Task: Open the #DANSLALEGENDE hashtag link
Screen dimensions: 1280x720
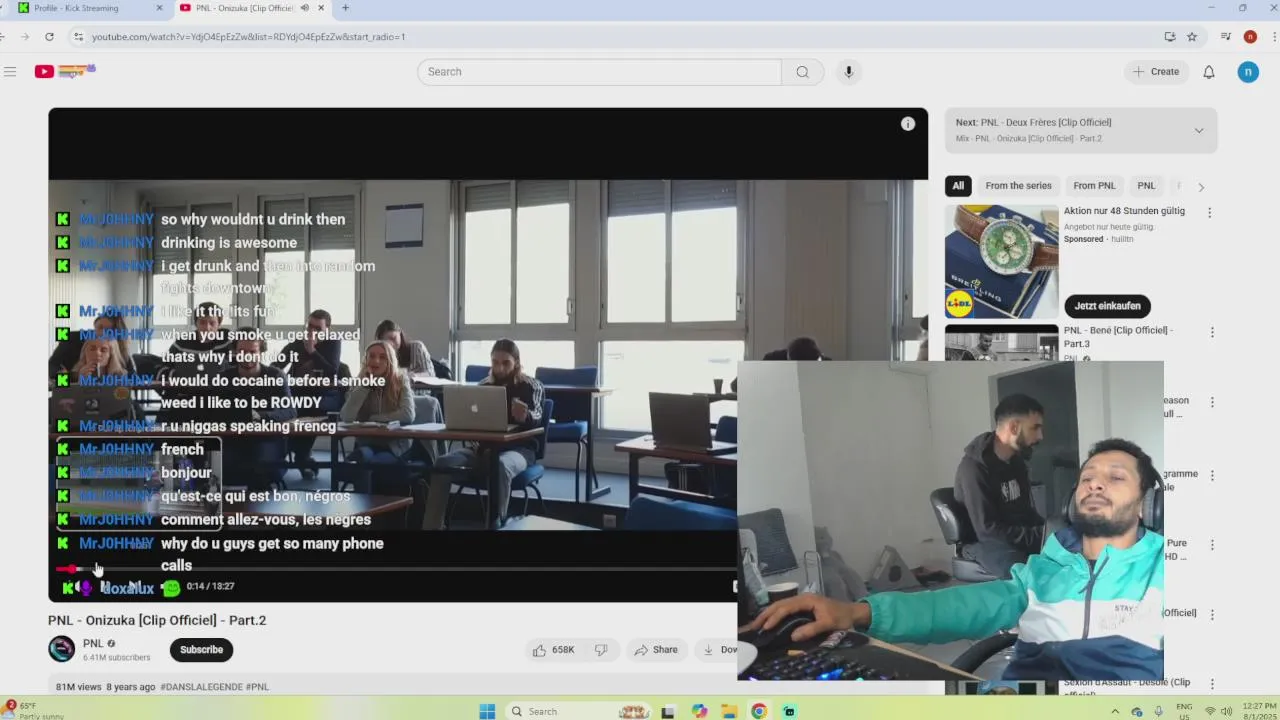Action: (201, 687)
